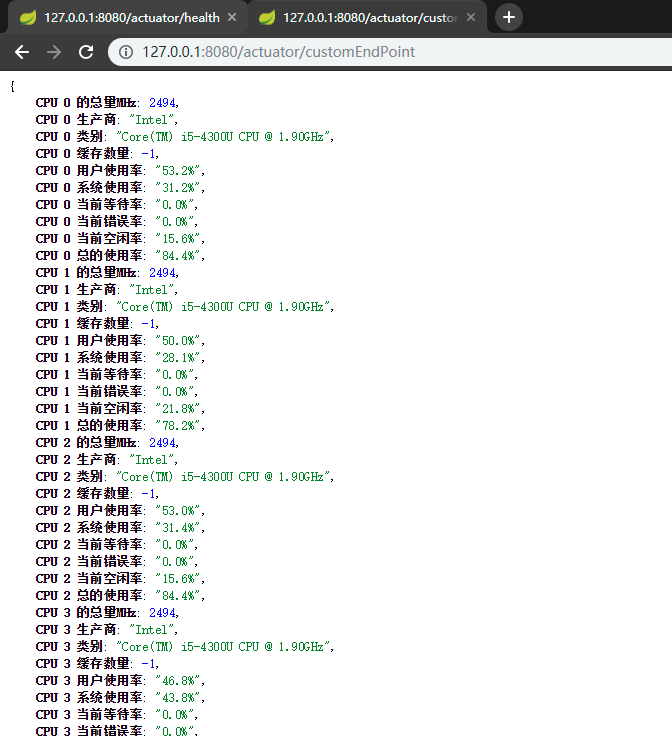Click the CPU 0 总量MHz value 2494
The width and height of the screenshot is (672, 736).
pos(162,102)
